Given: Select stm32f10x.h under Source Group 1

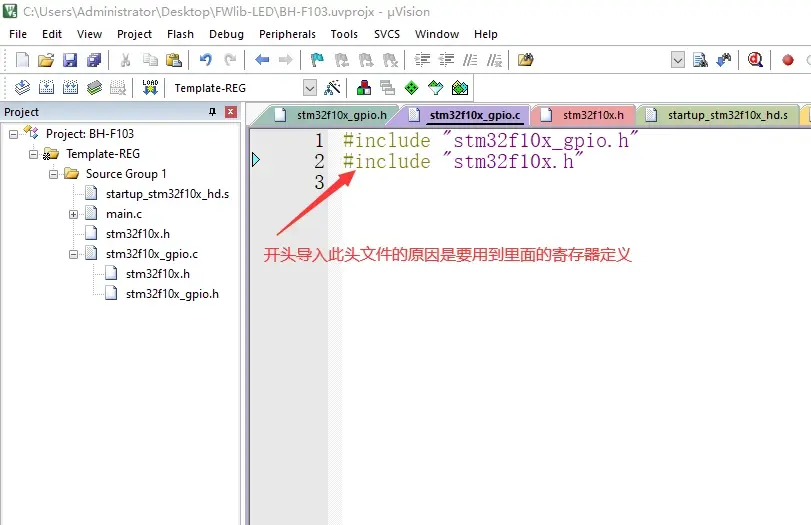Looking at the screenshot, I should point(138,234).
